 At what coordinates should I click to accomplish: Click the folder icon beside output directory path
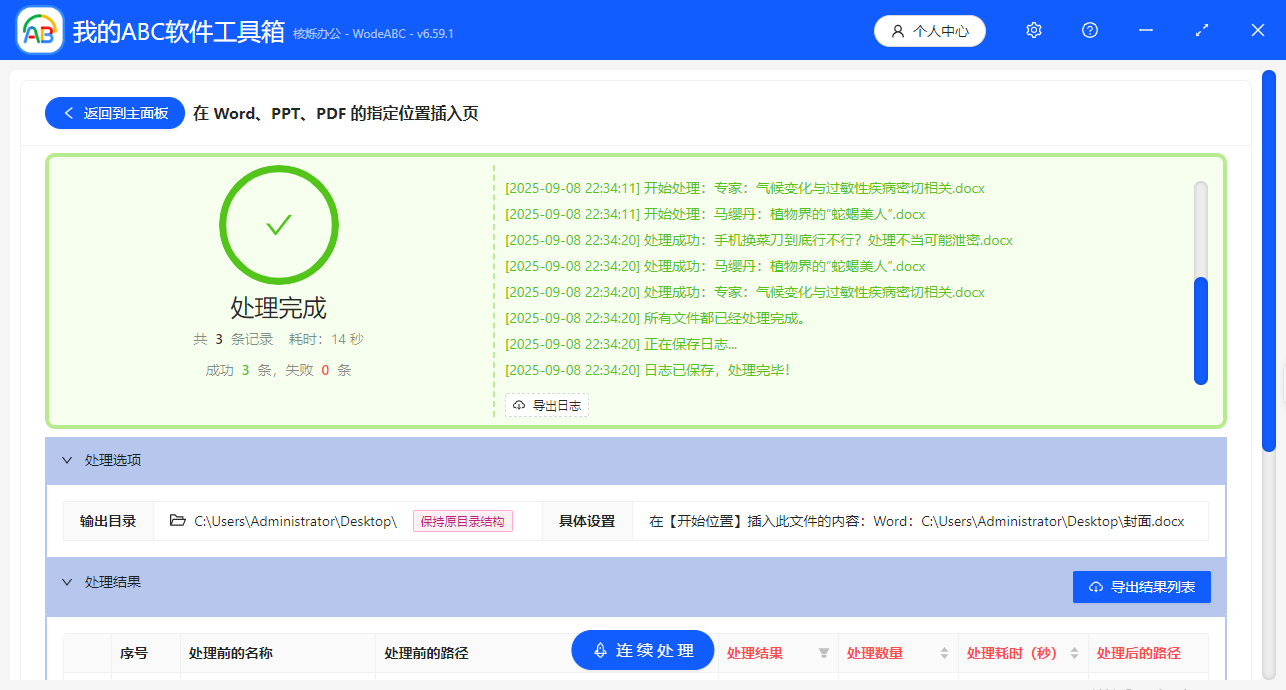(x=177, y=520)
